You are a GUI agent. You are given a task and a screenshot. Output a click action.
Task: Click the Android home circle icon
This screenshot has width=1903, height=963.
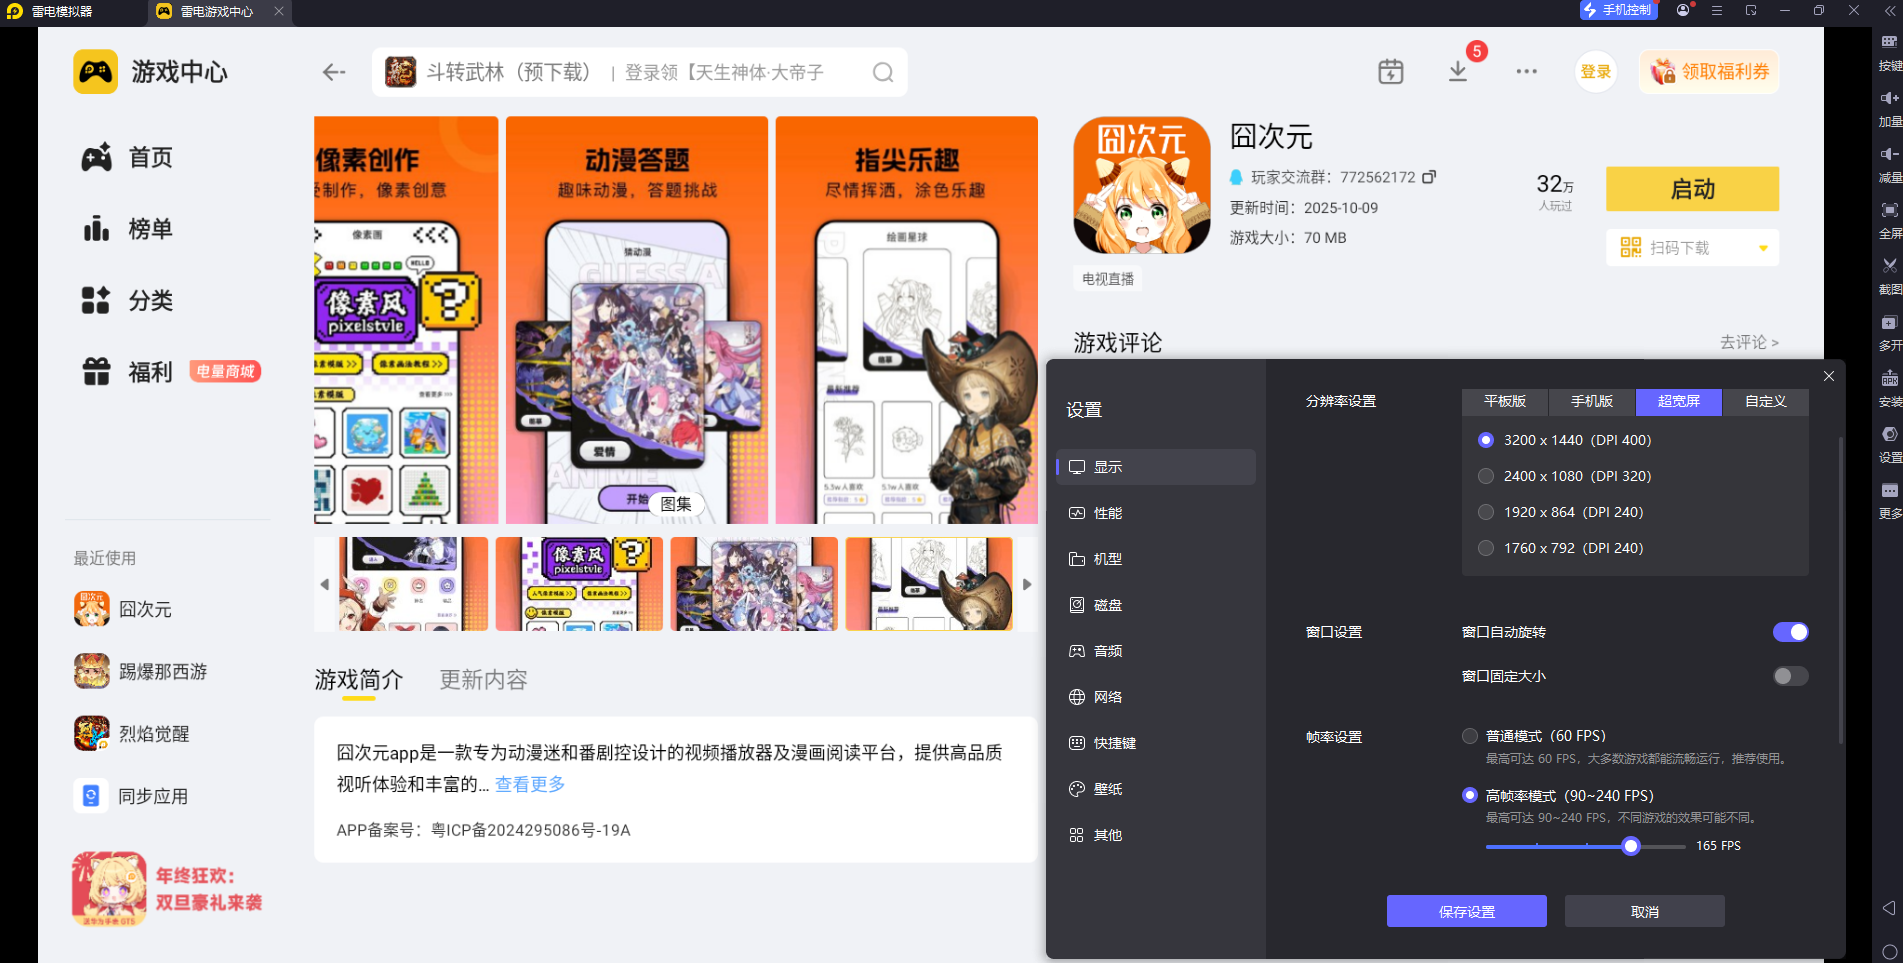click(1889, 952)
